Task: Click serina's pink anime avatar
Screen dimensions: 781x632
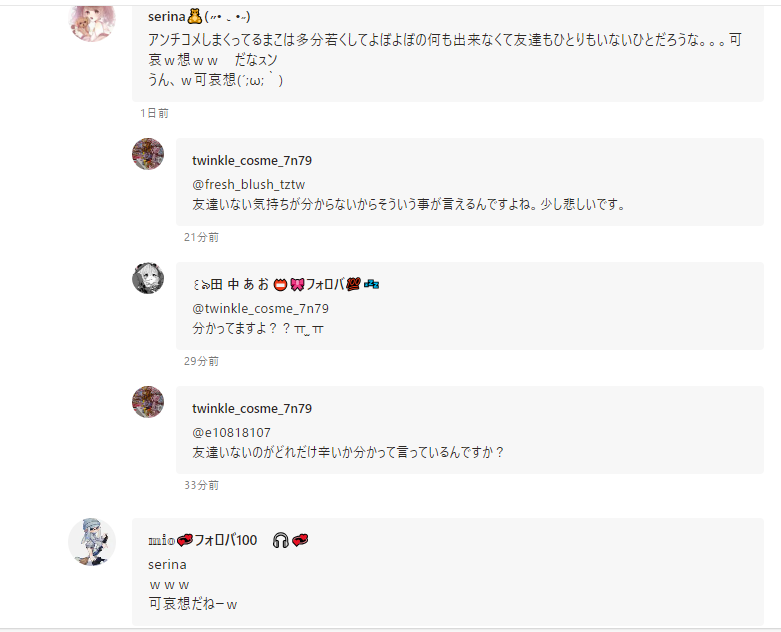Action: [92, 21]
